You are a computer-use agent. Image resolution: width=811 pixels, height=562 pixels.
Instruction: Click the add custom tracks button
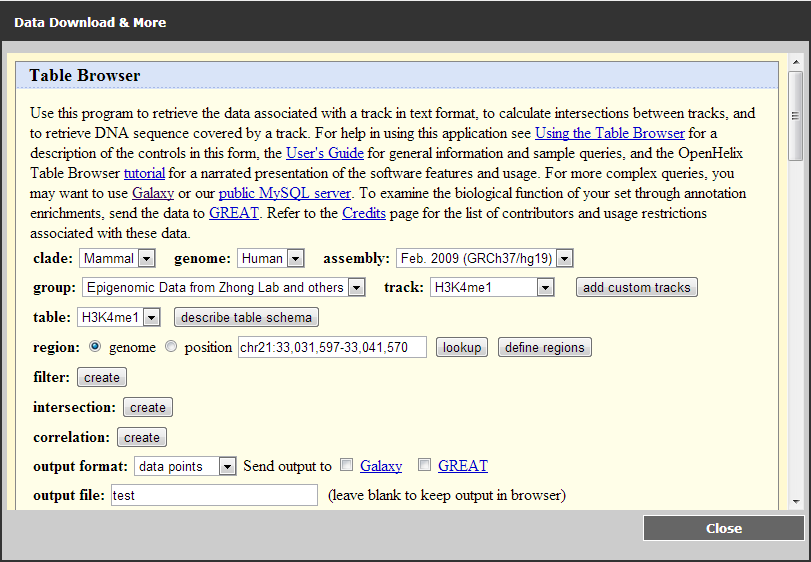[637, 287]
